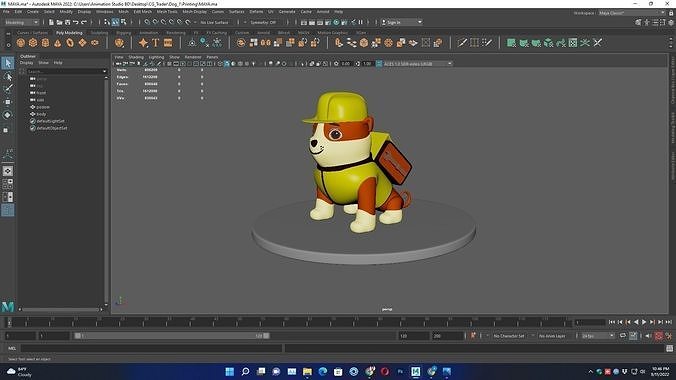Open taskbar Search
The width and height of the screenshot is (676, 380).
click(245, 371)
